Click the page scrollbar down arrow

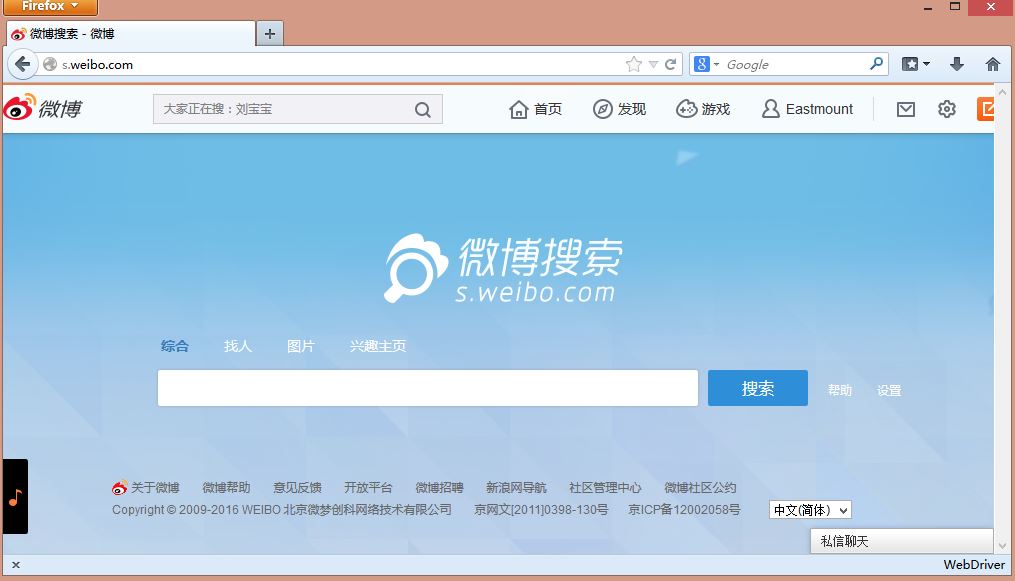point(1003,546)
